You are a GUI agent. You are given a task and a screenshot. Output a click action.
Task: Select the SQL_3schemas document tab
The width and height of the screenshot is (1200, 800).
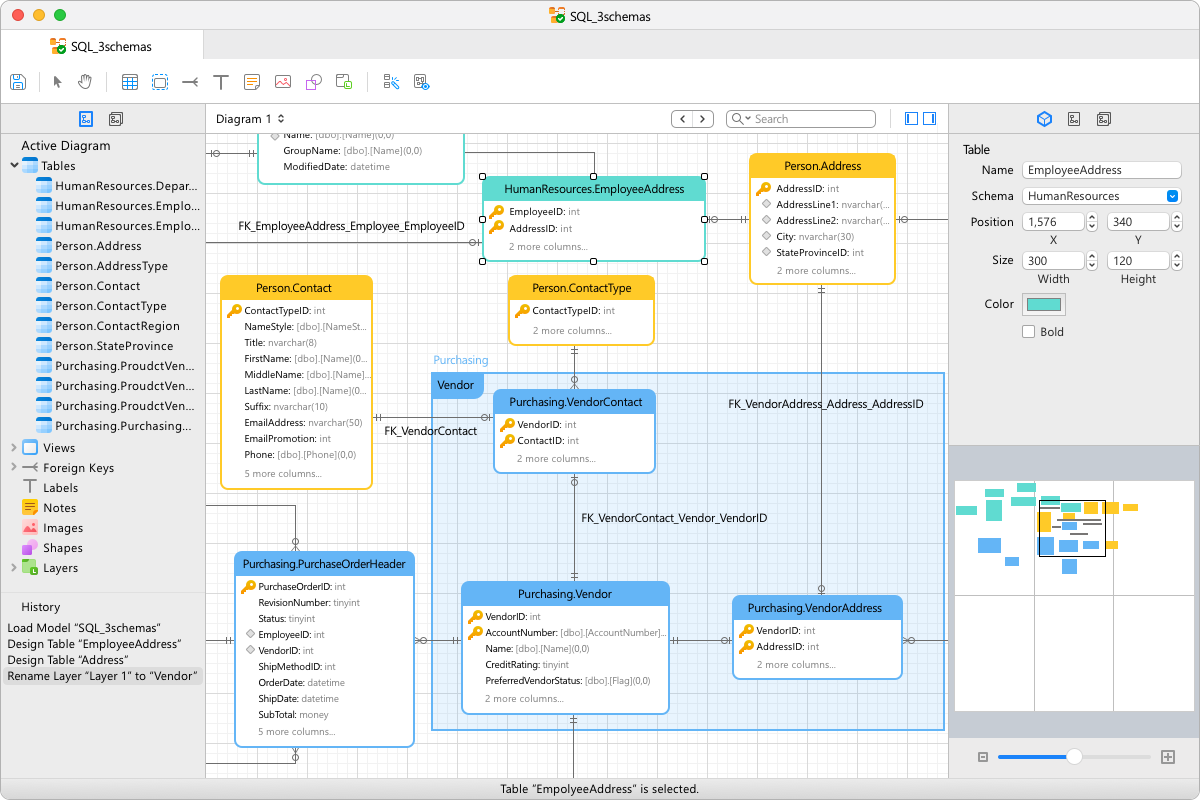pos(100,45)
